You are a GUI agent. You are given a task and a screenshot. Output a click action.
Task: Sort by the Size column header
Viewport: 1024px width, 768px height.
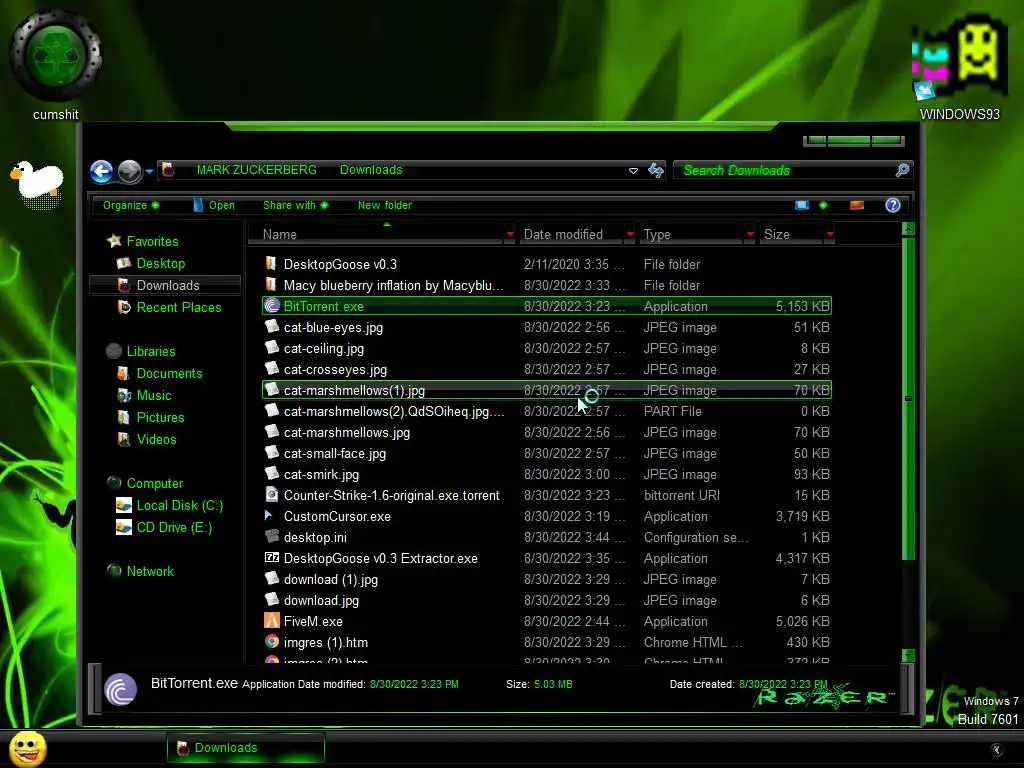pyautogui.click(x=792, y=234)
